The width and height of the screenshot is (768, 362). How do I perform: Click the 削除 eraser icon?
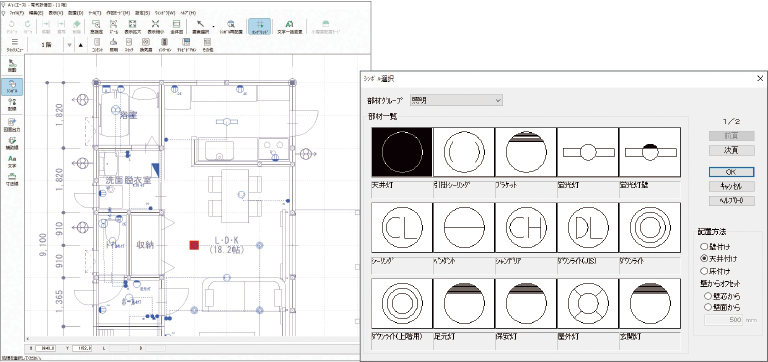(77, 24)
